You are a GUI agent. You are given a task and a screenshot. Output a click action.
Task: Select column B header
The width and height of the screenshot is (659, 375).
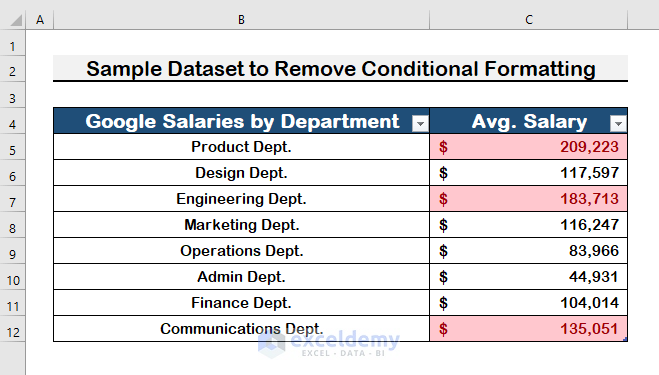241,20
